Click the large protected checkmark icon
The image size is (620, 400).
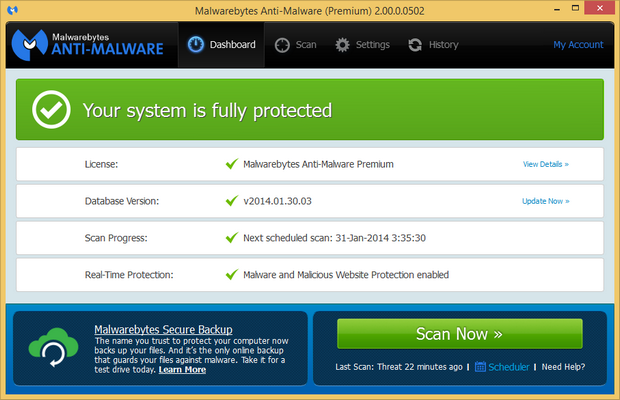51,109
